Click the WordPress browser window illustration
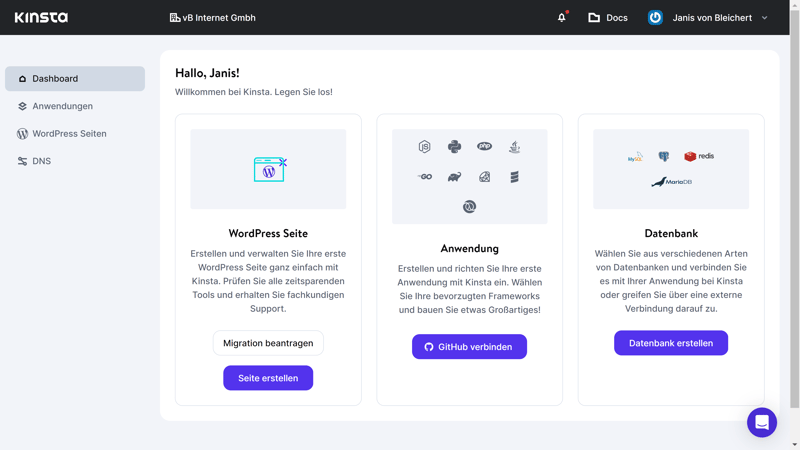This screenshot has height=450, width=800. [269, 169]
